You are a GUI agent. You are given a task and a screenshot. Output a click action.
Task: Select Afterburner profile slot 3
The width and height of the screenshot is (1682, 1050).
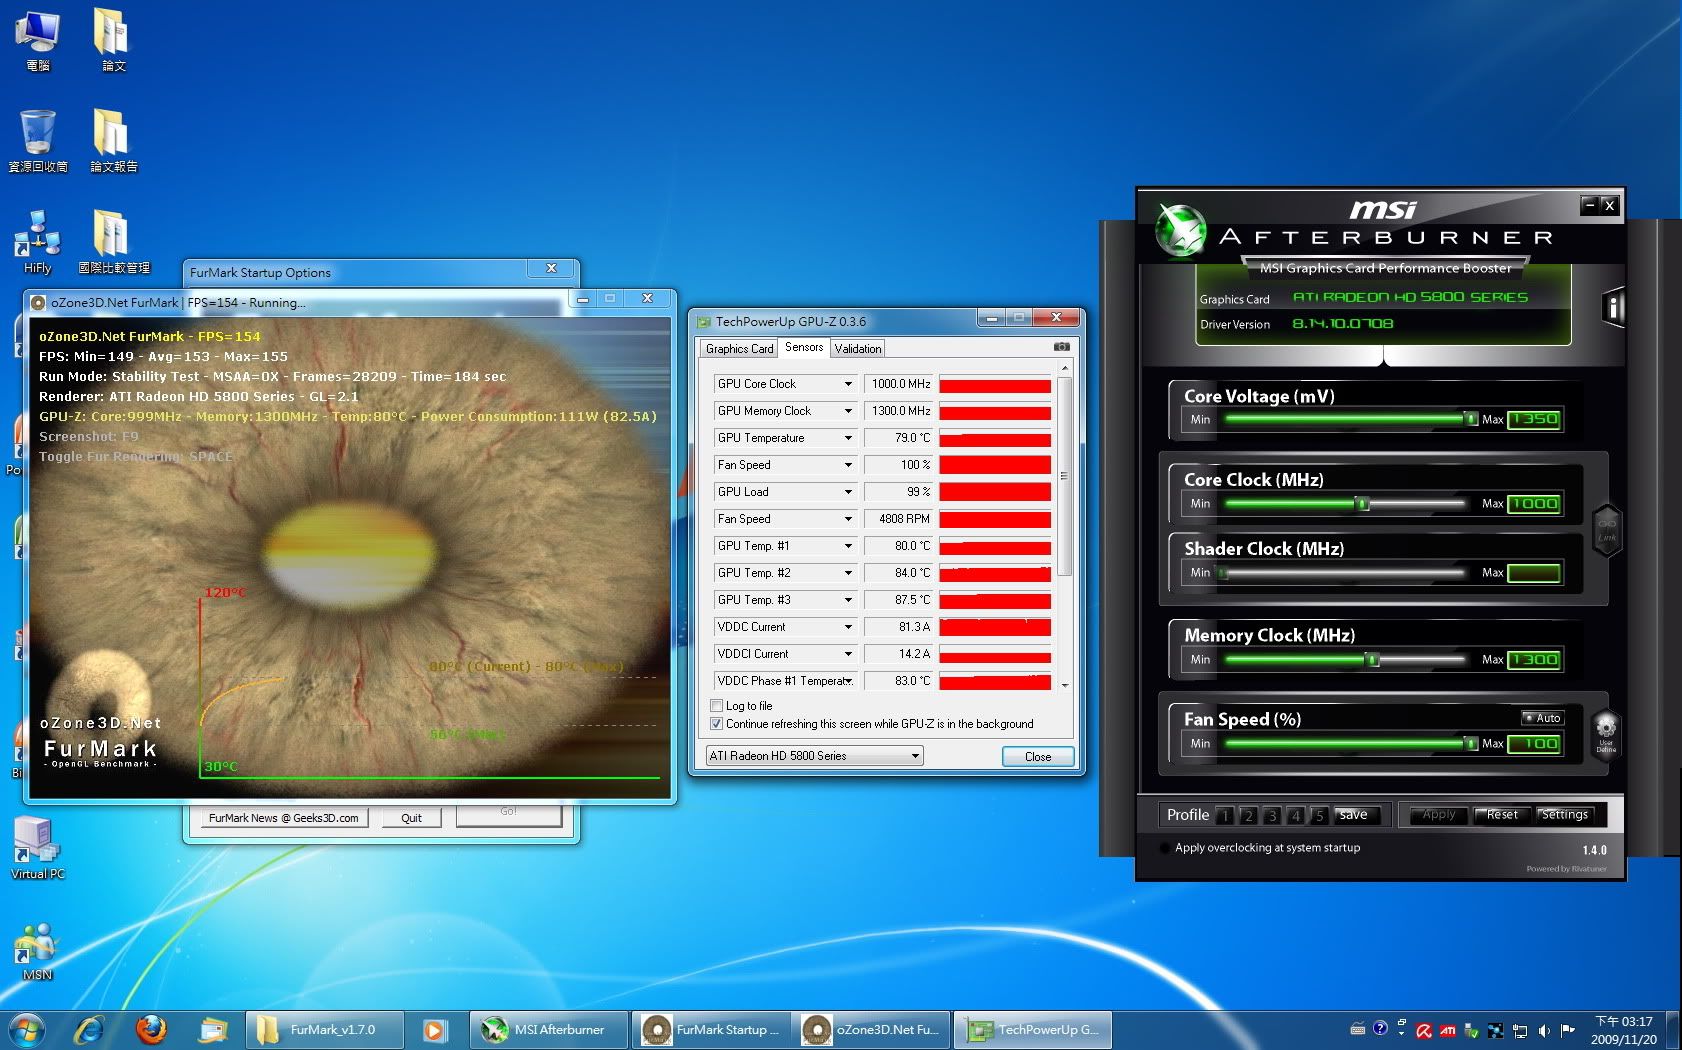(1272, 815)
